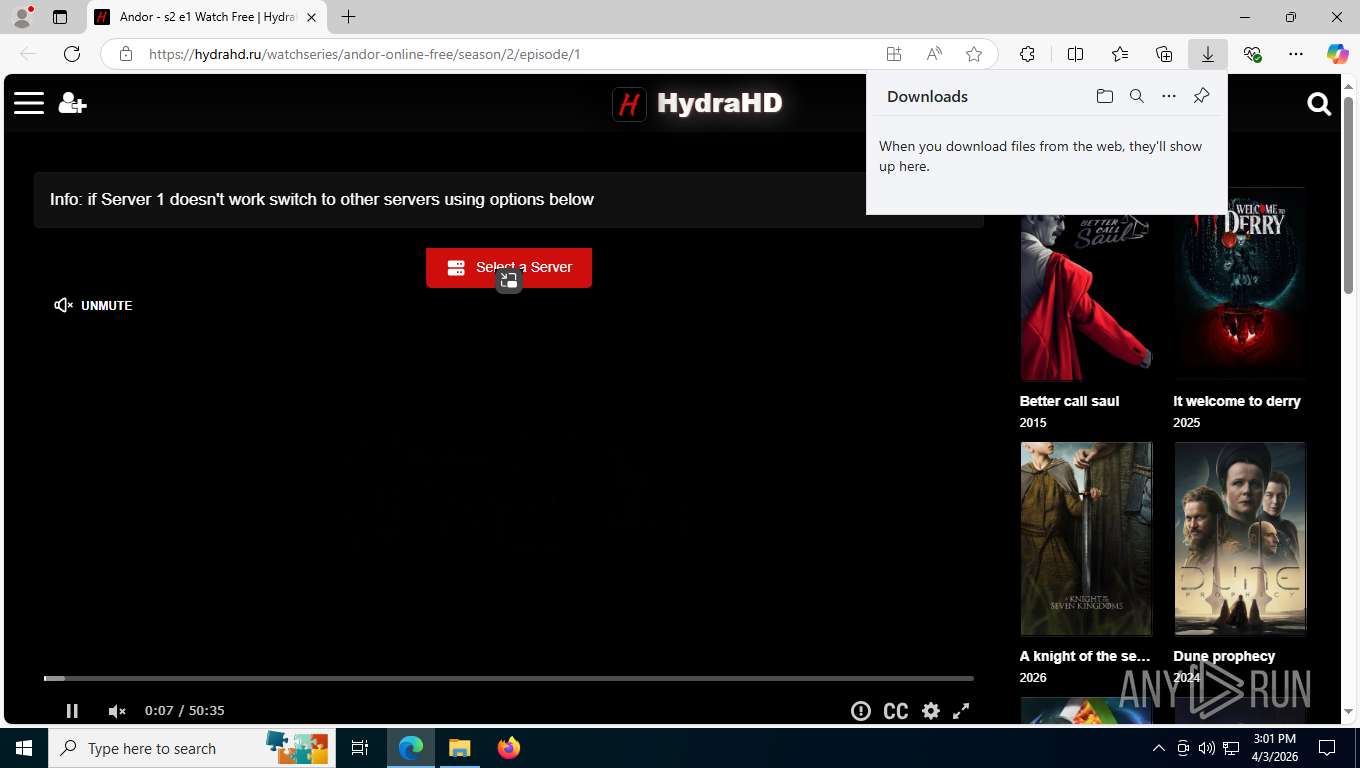Open the notification center
The image size is (1360, 768).
pyautogui.click(x=1327, y=748)
